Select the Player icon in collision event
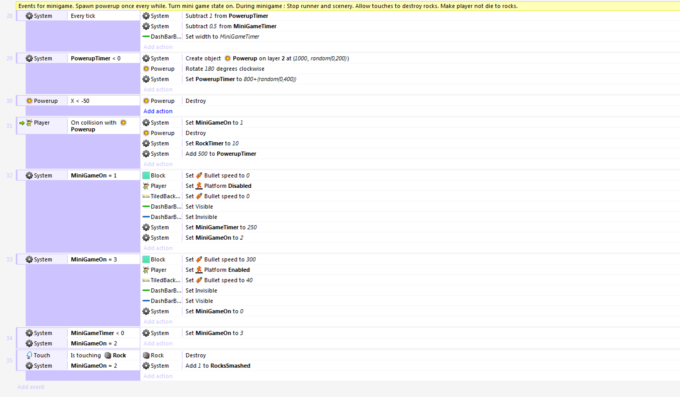 point(29,123)
